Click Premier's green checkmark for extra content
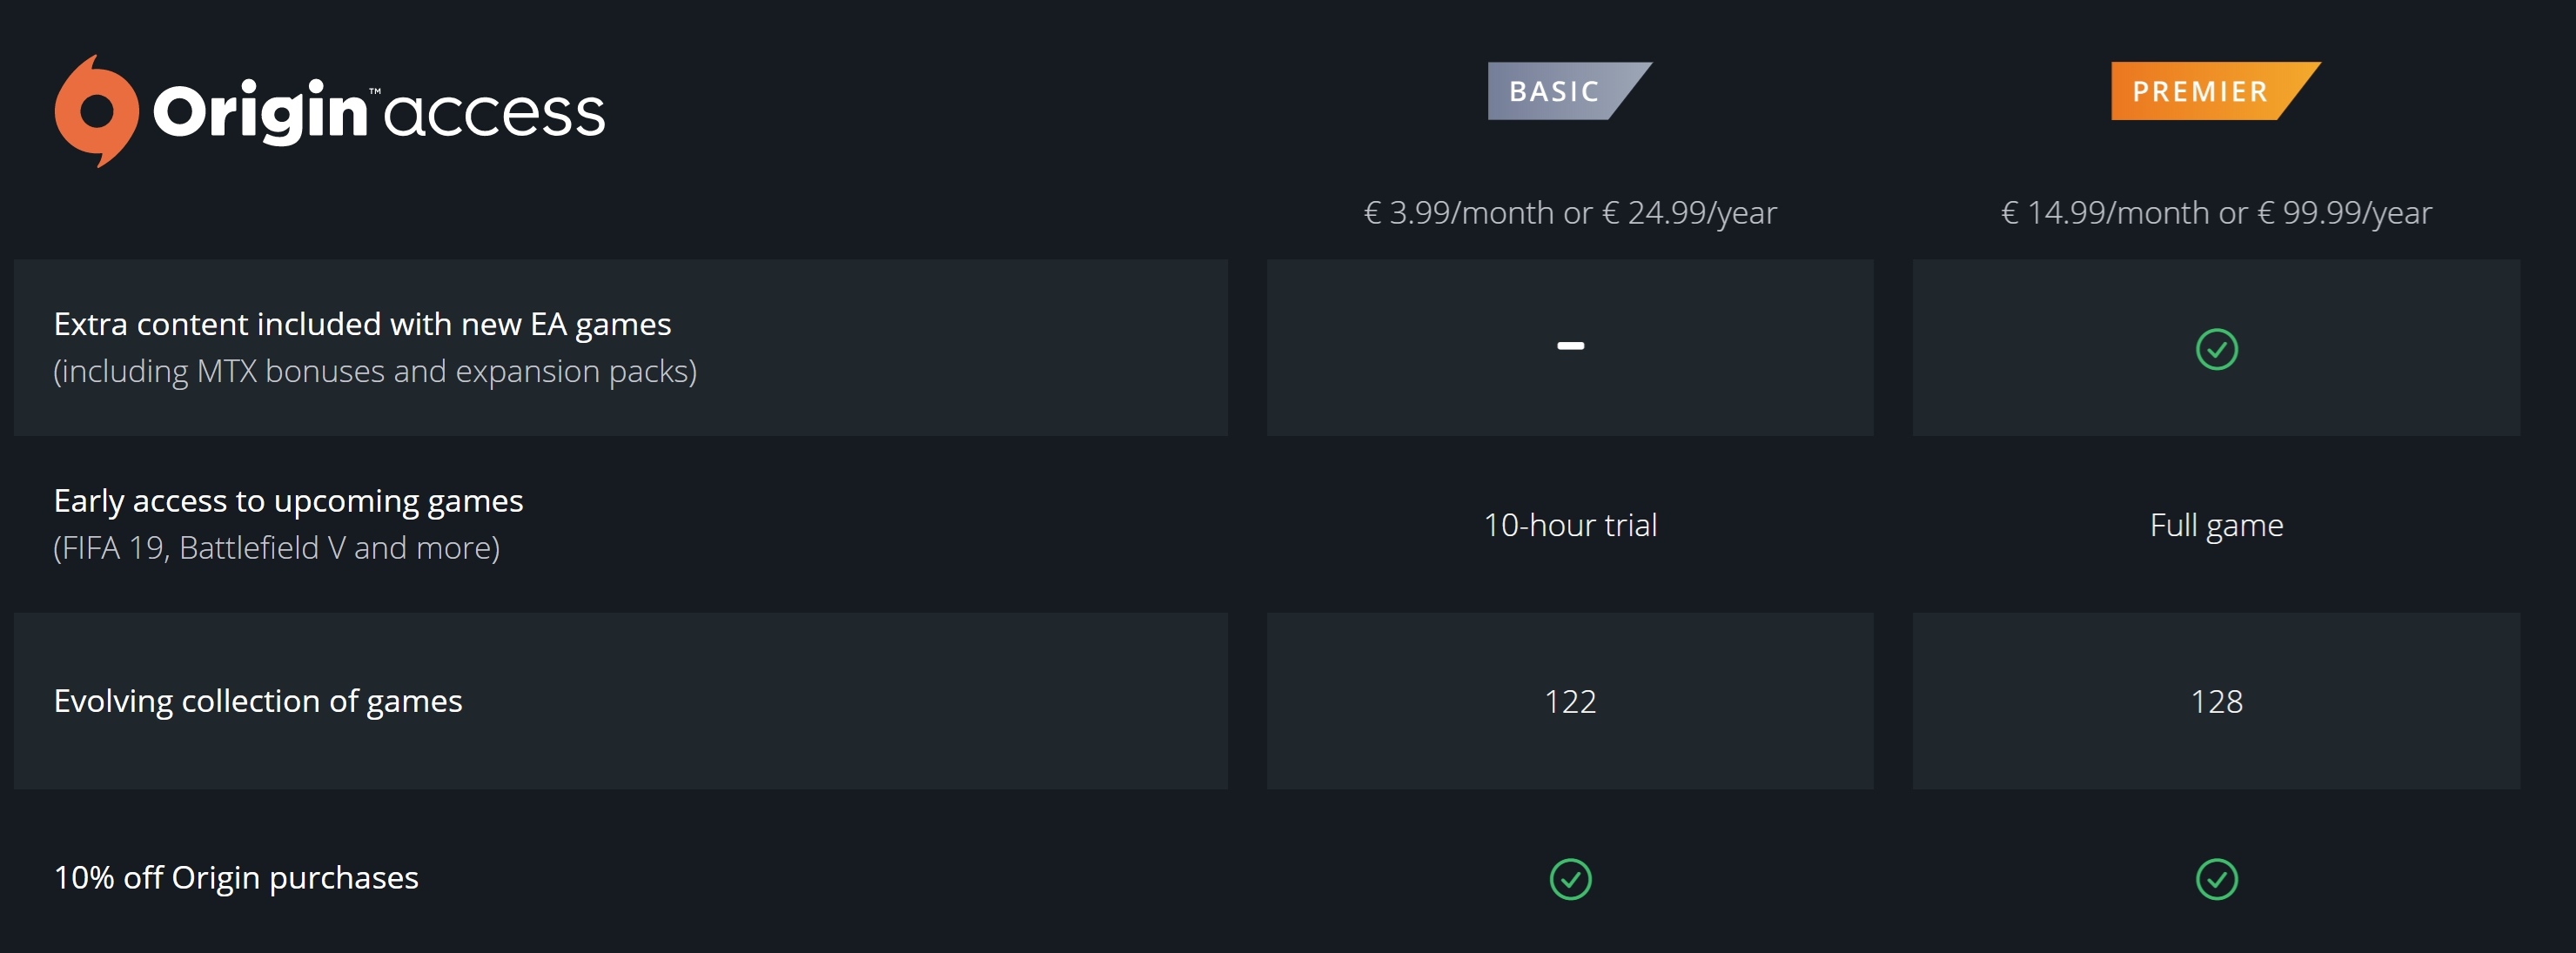 [x=2216, y=349]
